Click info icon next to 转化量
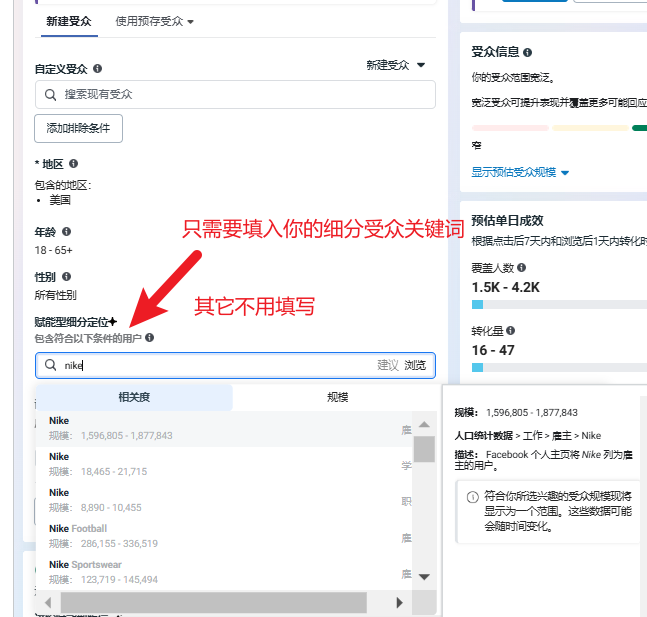The width and height of the screenshot is (647, 617). (x=511, y=331)
